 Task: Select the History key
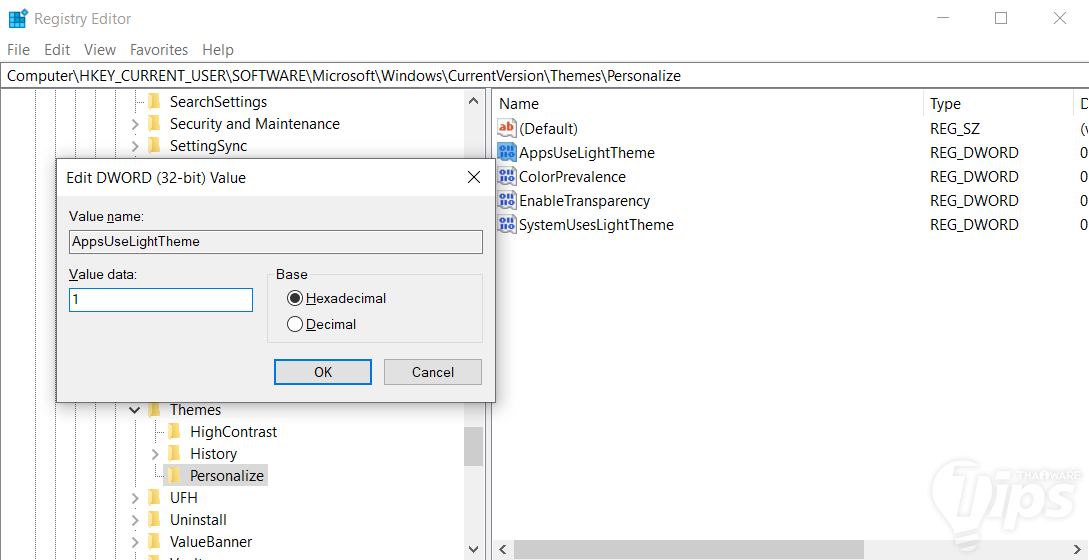pyautogui.click(x=213, y=454)
